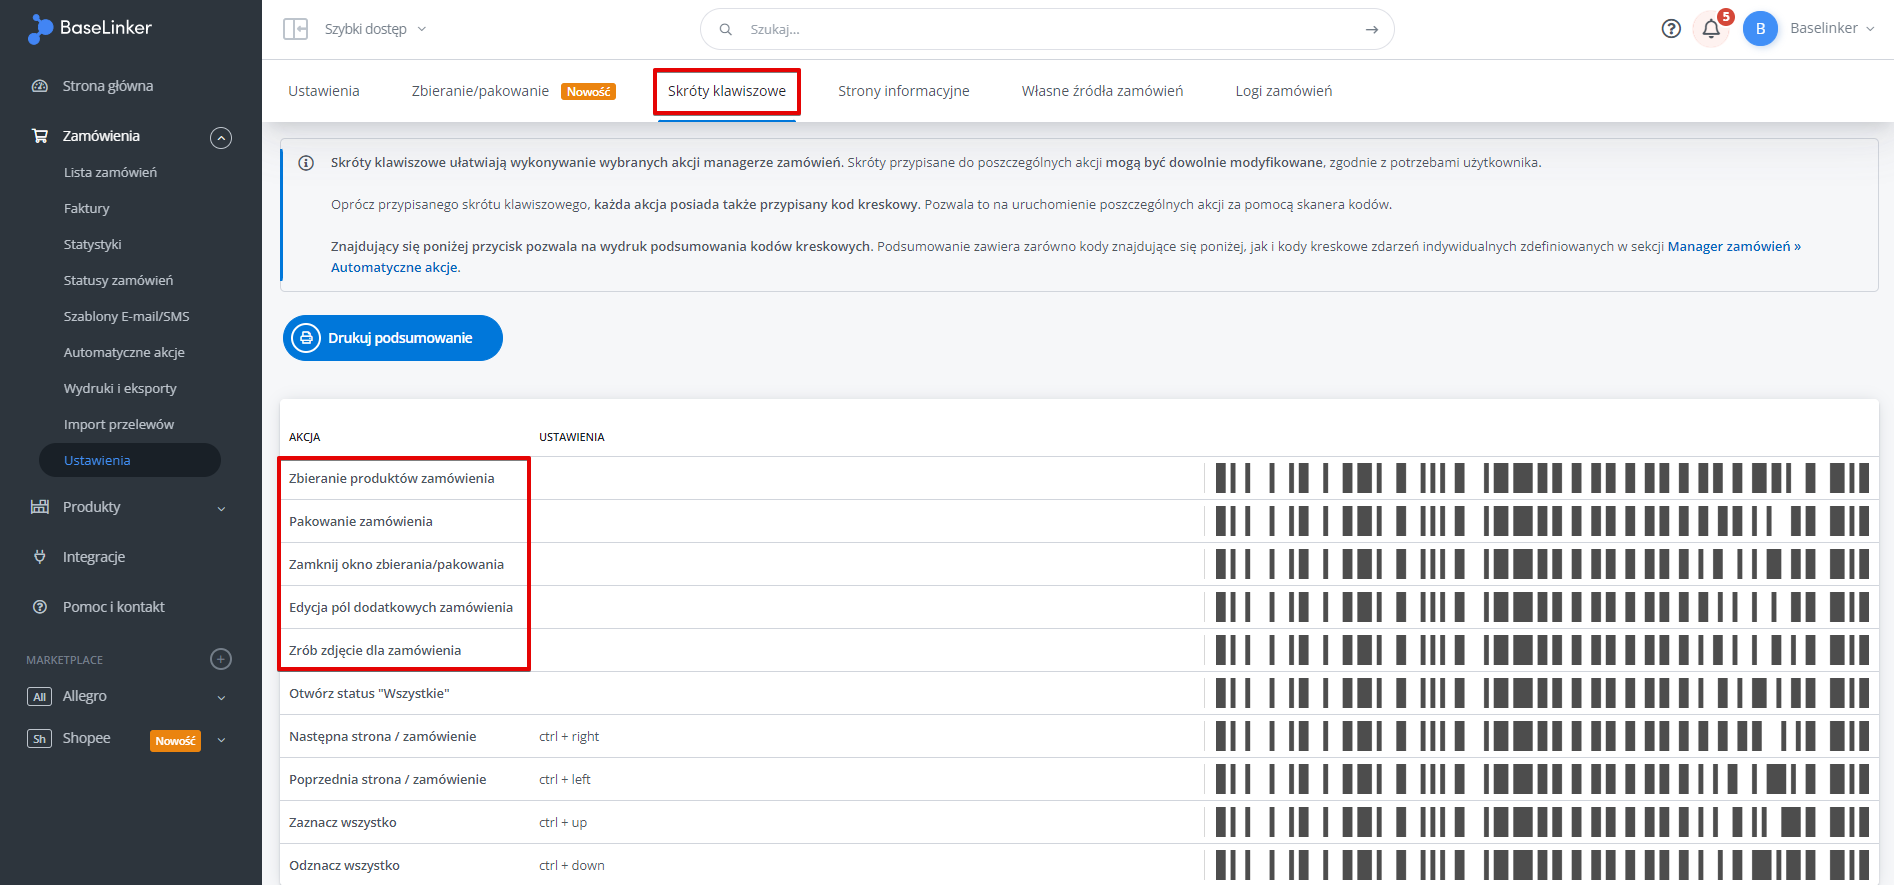This screenshot has width=1894, height=885.
Task: Click the ctrl + right shortcut
Action: [569, 737]
